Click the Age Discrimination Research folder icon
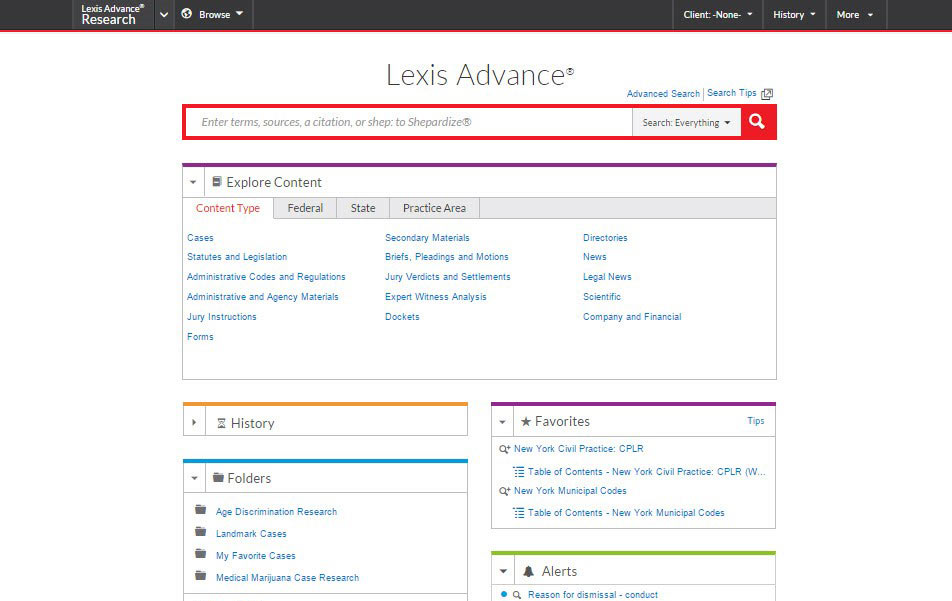This screenshot has width=952, height=601. coord(201,510)
